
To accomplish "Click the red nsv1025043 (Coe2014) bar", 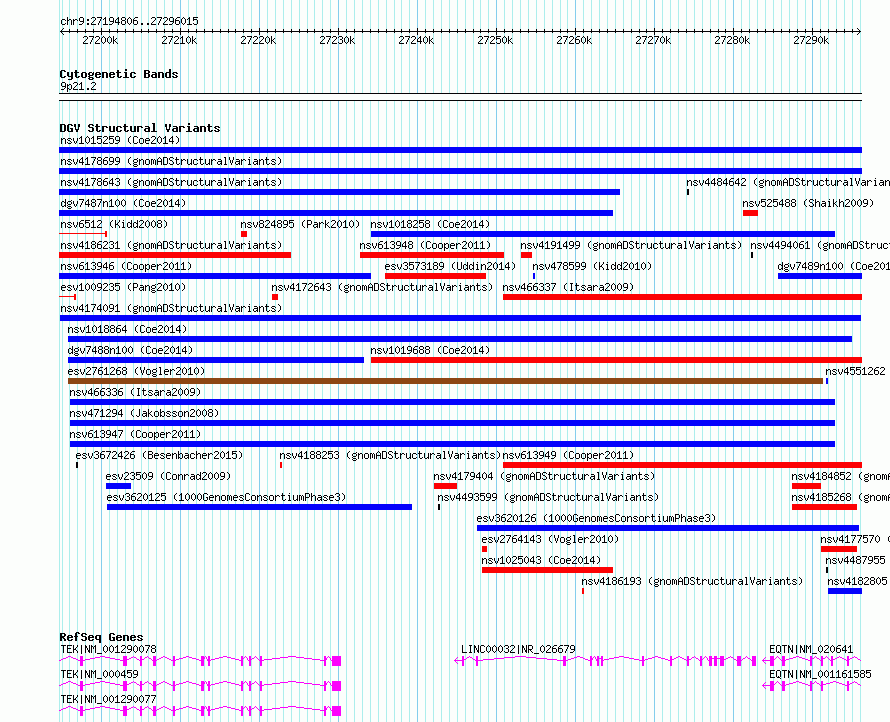I will (x=547, y=570).
